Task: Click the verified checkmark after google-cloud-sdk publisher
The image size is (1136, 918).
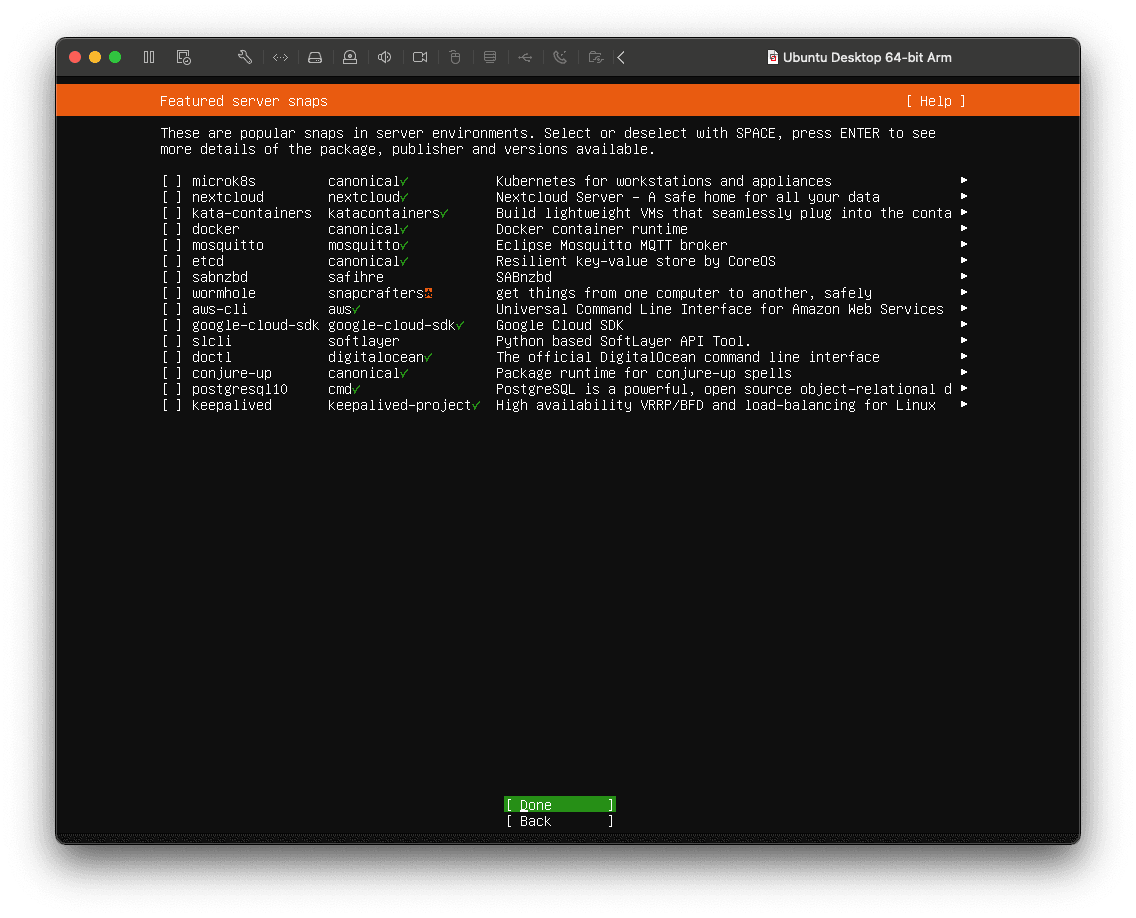Action: (x=460, y=325)
